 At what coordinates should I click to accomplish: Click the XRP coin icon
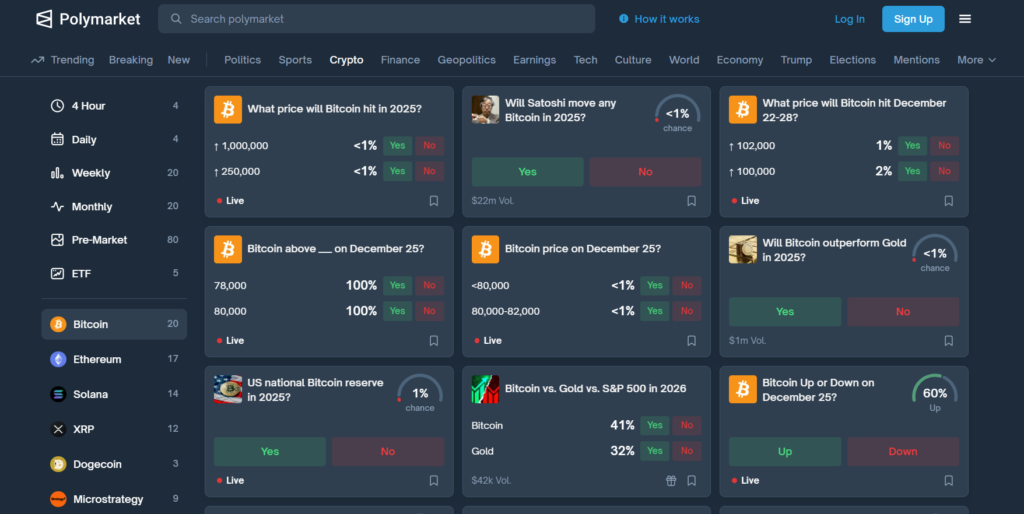pyautogui.click(x=58, y=429)
